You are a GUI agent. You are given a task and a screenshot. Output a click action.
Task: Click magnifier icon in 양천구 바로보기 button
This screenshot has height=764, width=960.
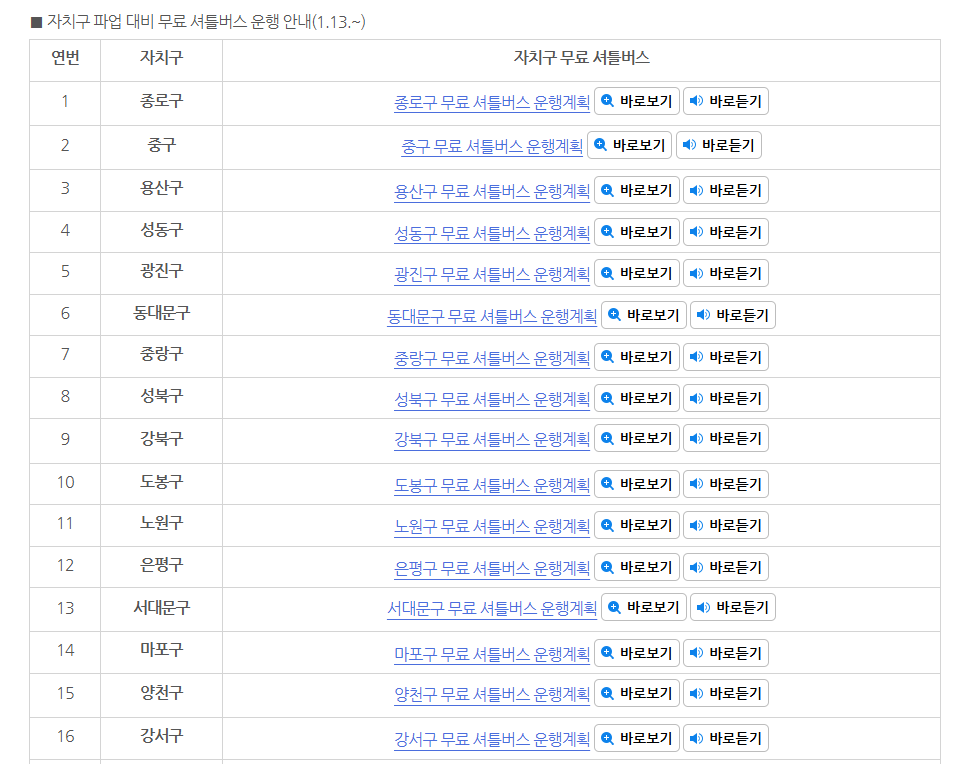coord(607,693)
